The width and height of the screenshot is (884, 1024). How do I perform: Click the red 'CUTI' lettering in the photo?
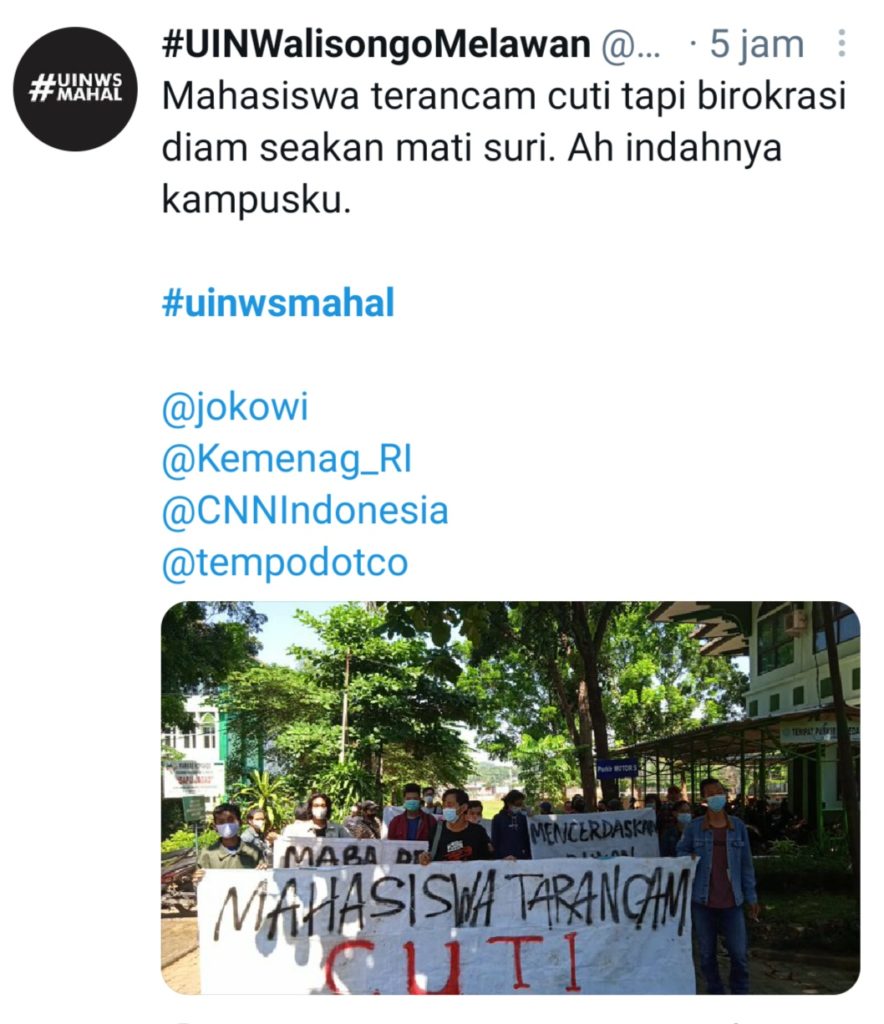coord(451,964)
